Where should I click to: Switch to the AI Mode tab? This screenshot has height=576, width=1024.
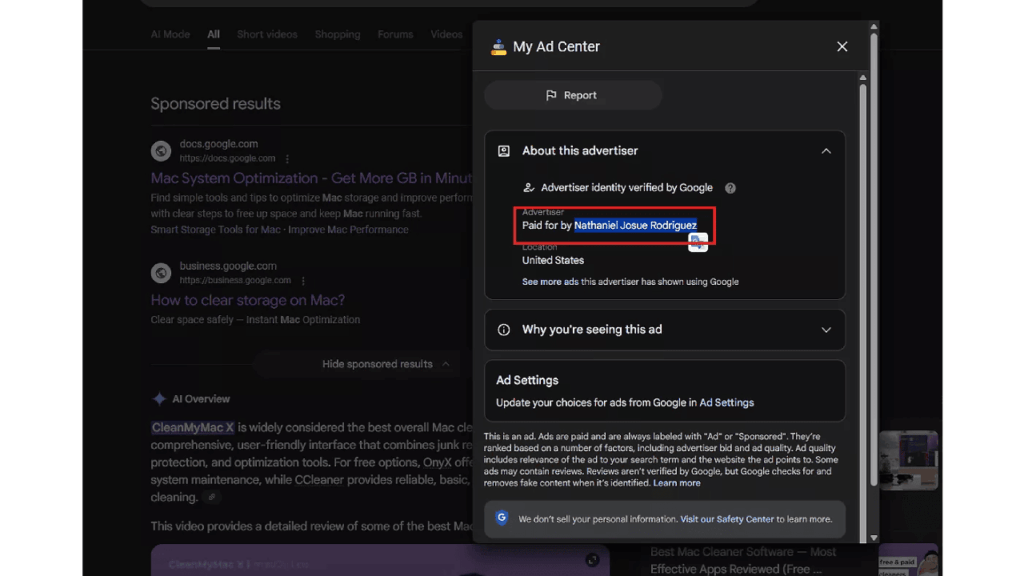[x=170, y=34]
